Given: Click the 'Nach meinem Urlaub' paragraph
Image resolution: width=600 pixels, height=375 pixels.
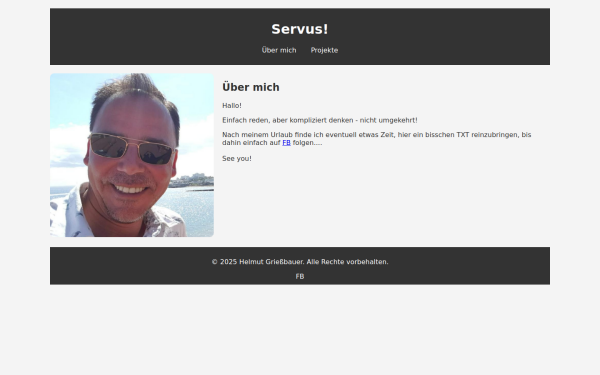Looking at the screenshot, I should [377, 139].
